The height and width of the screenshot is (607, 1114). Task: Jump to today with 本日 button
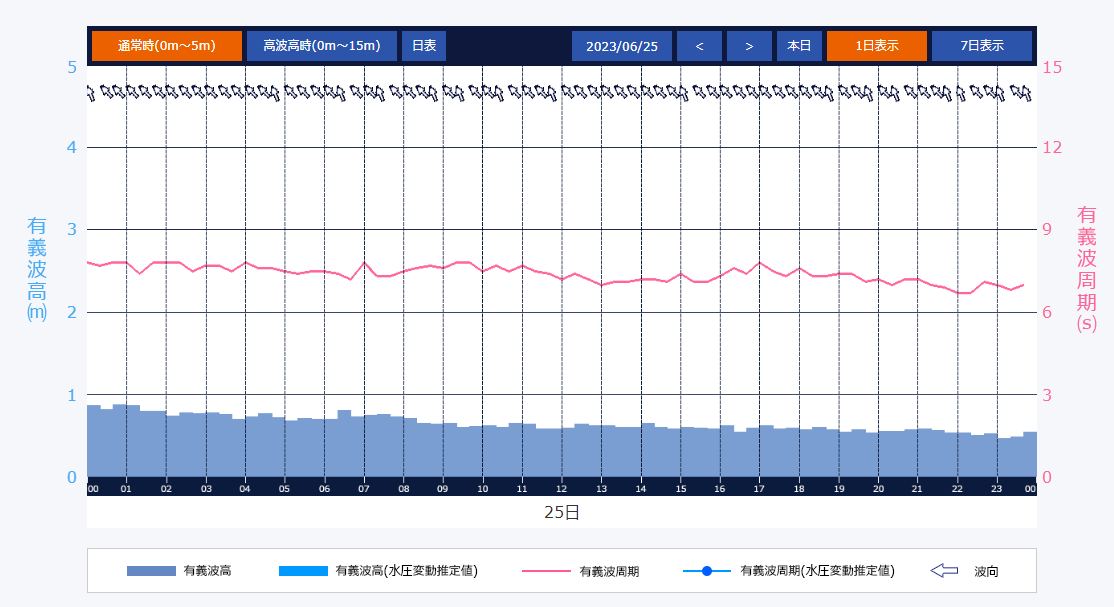point(798,46)
